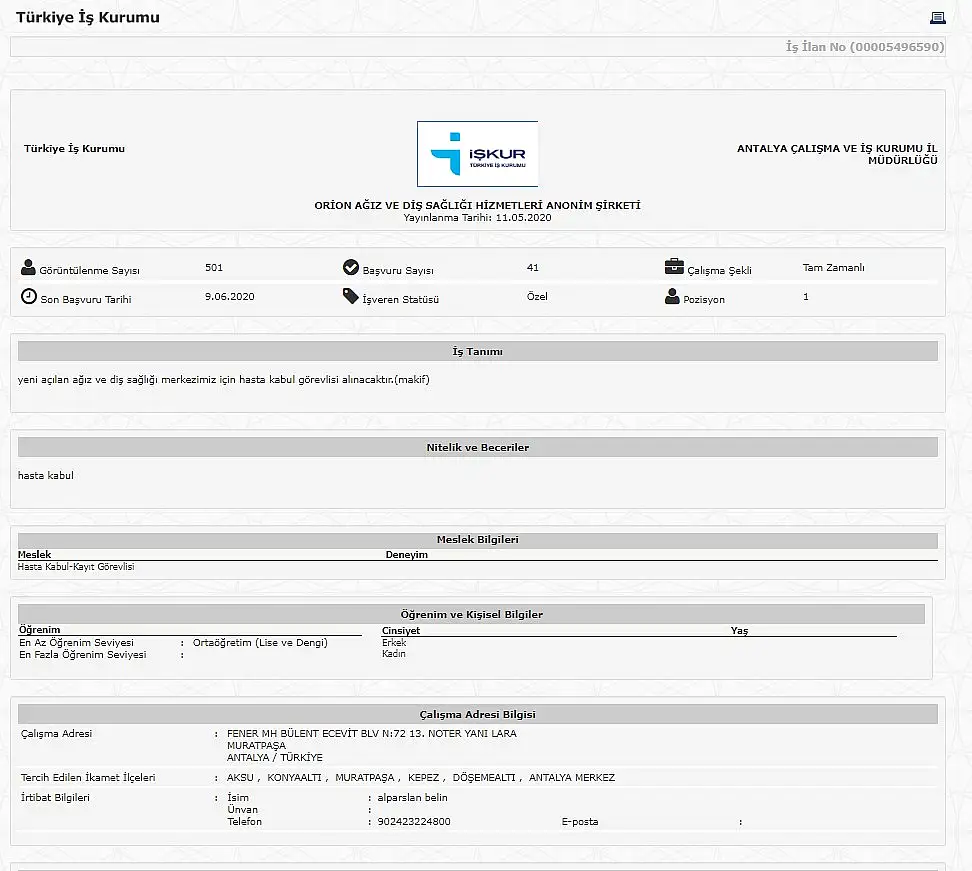Click the tag icon beside İşveren Statüsü
The width and height of the screenshot is (972, 871).
coord(351,296)
